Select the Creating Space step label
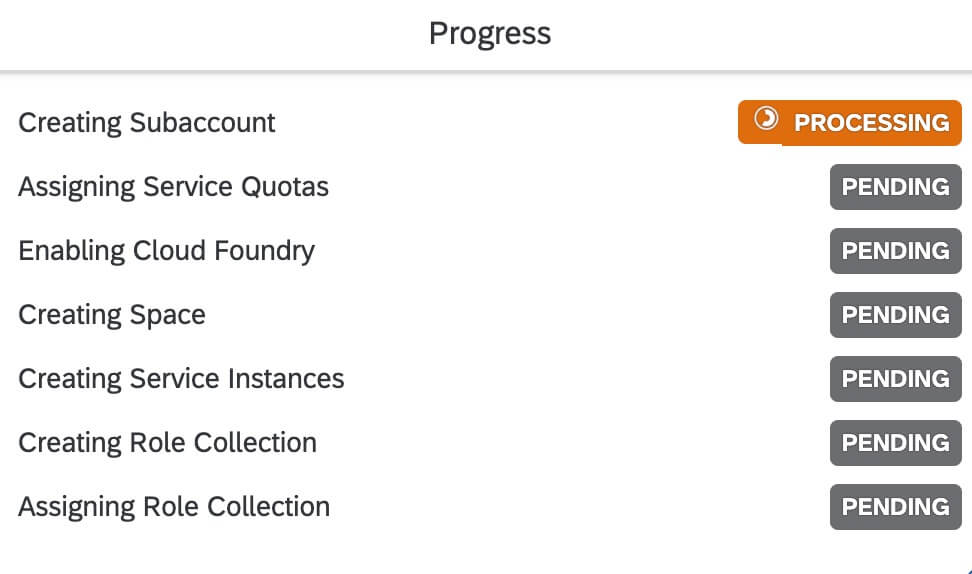The height and width of the screenshot is (574, 972). tap(112, 315)
